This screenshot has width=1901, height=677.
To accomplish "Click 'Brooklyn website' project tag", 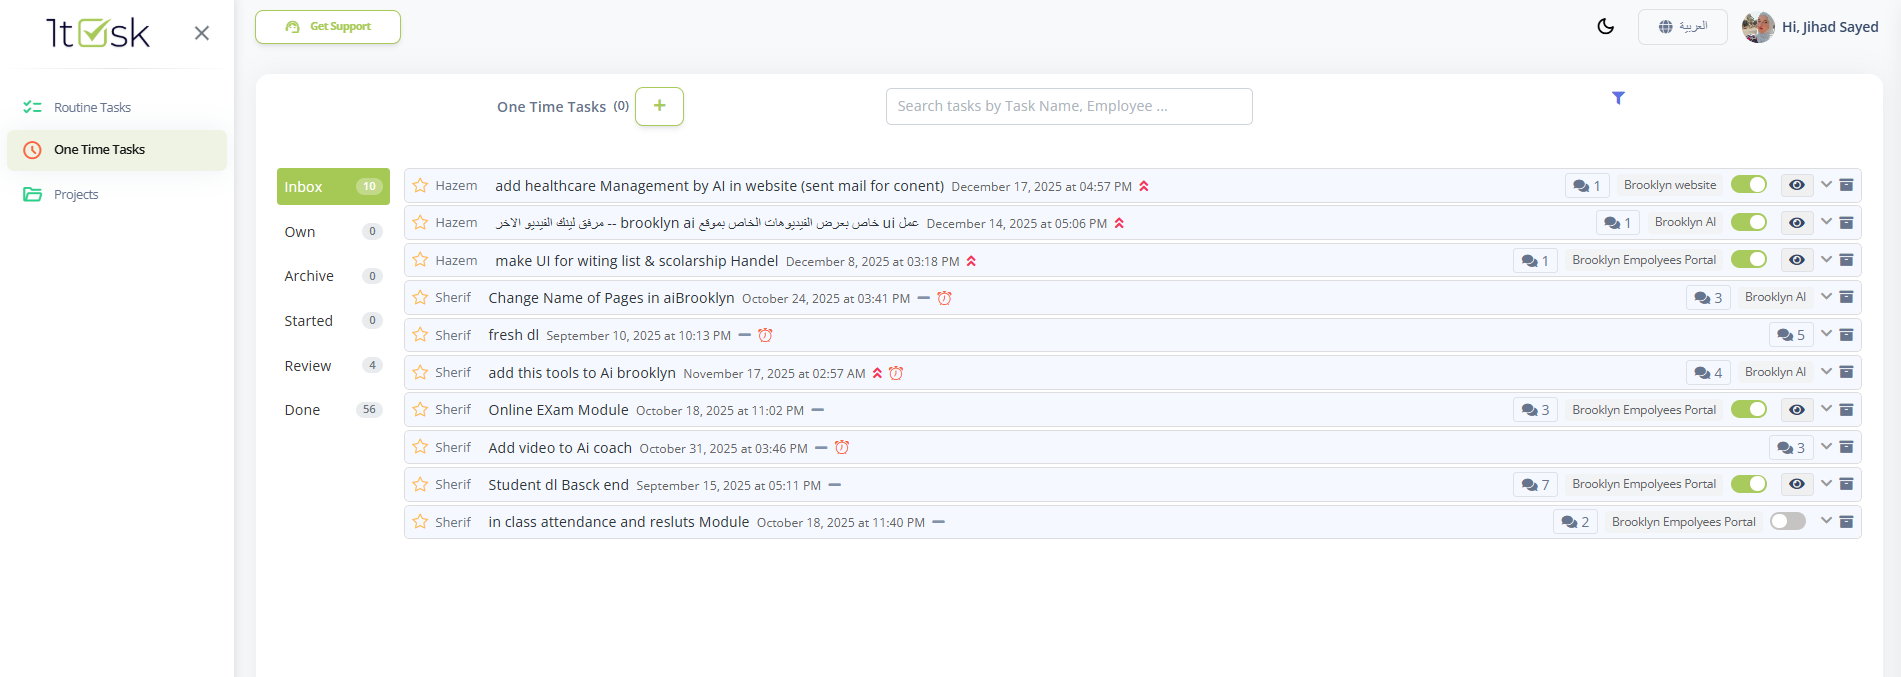I will [1670, 185].
